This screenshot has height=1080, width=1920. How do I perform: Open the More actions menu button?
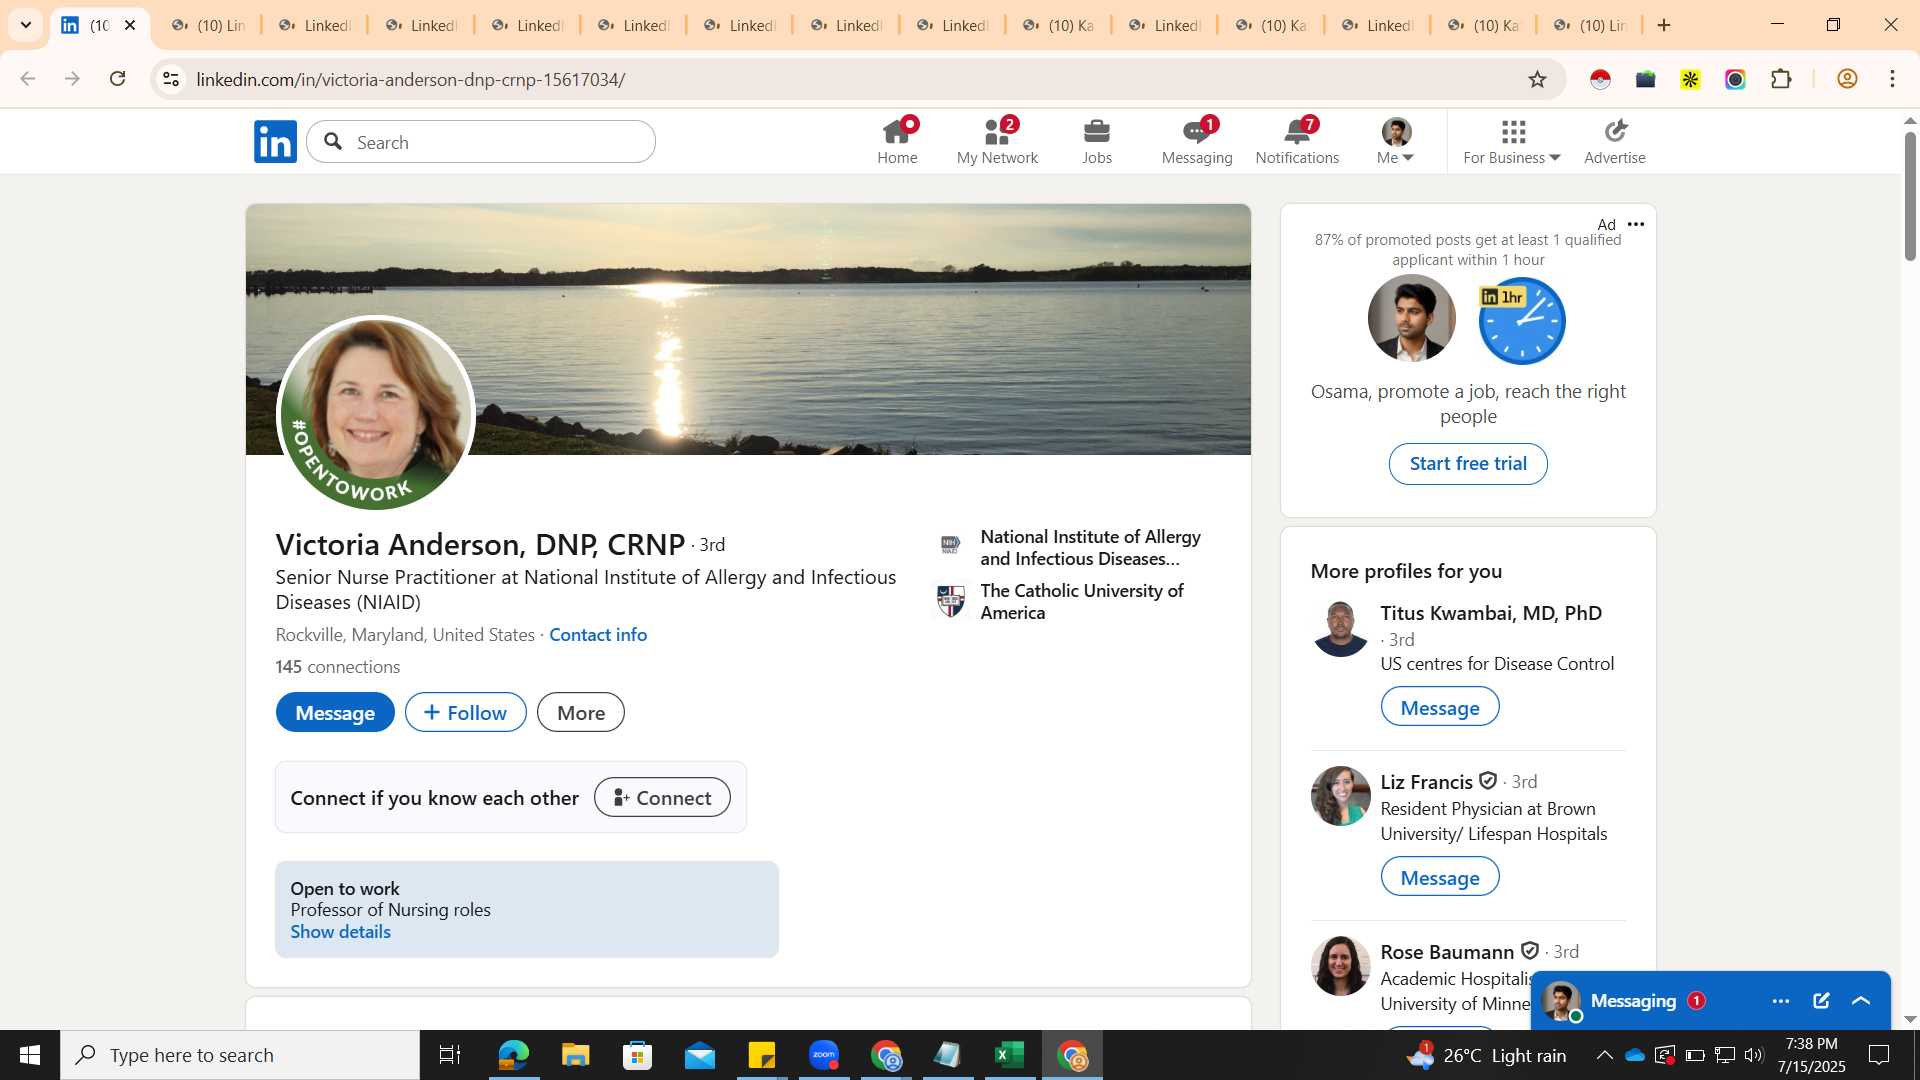[581, 712]
